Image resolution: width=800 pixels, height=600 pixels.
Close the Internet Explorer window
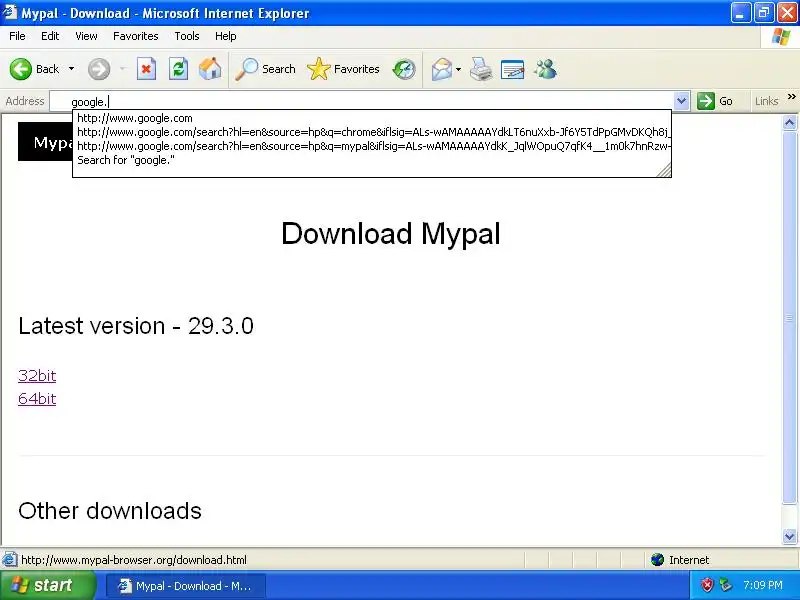(x=787, y=13)
